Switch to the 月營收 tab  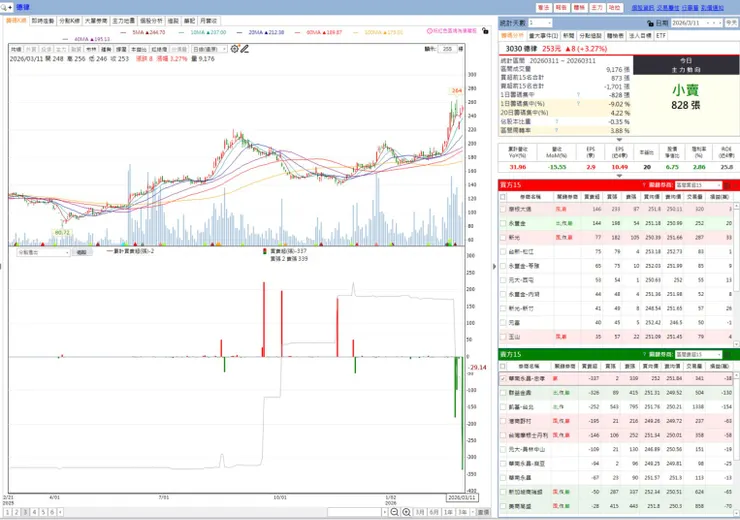click(208, 21)
